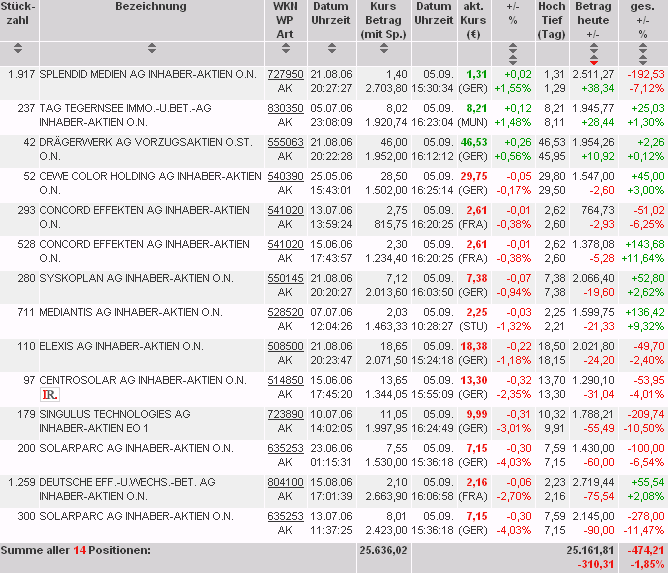
Task: Click the Stückzahl value 1.259
Action: pos(22,482)
